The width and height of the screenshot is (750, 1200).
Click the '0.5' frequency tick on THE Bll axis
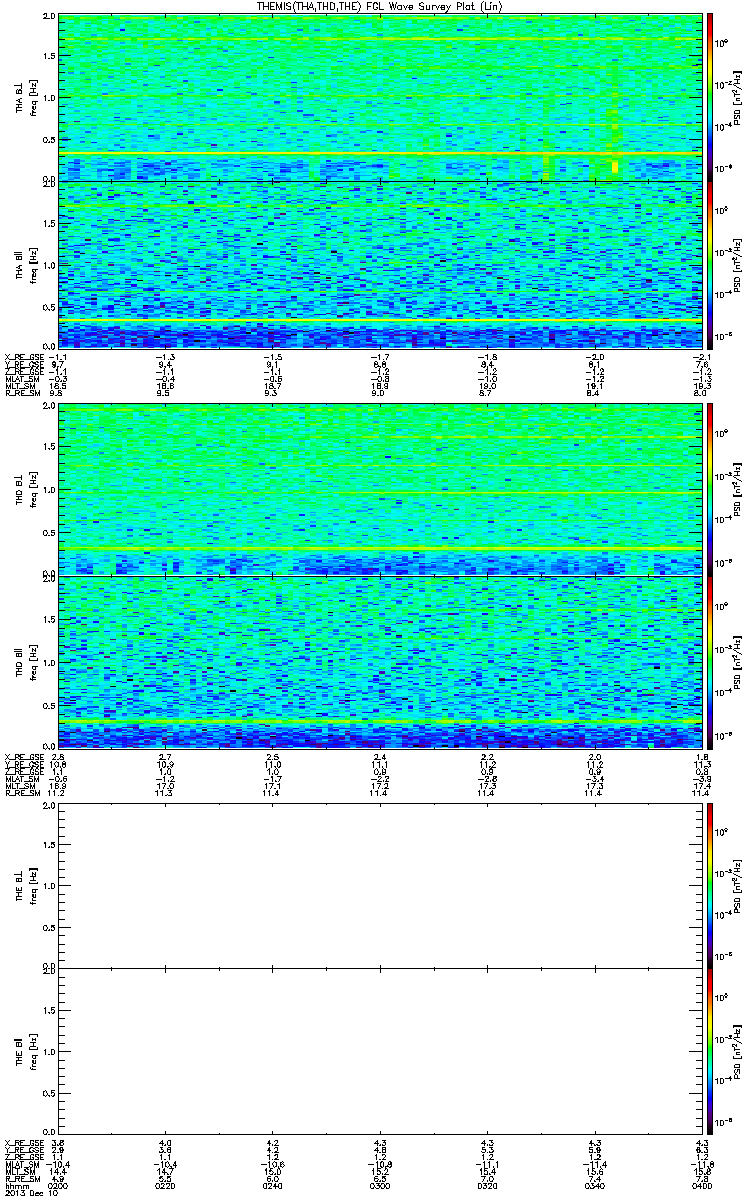point(49,1093)
